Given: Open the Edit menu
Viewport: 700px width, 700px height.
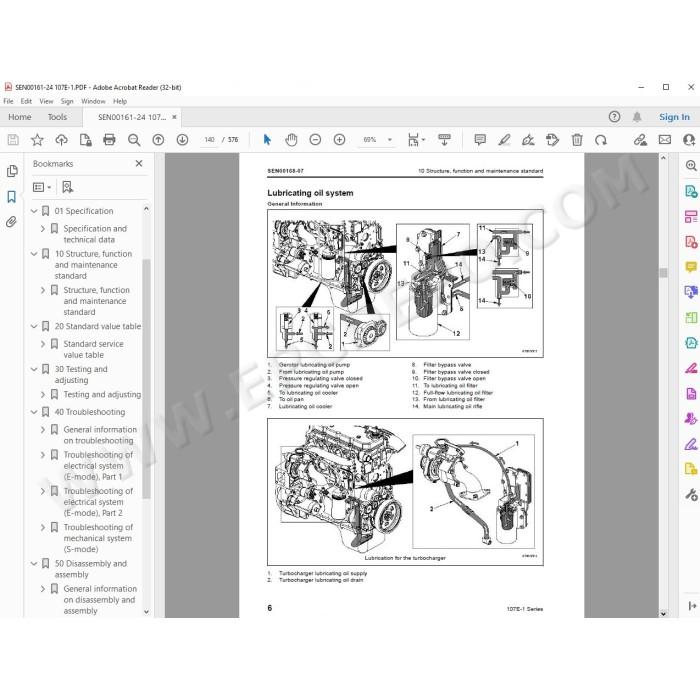Looking at the screenshot, I should point(26,101).
